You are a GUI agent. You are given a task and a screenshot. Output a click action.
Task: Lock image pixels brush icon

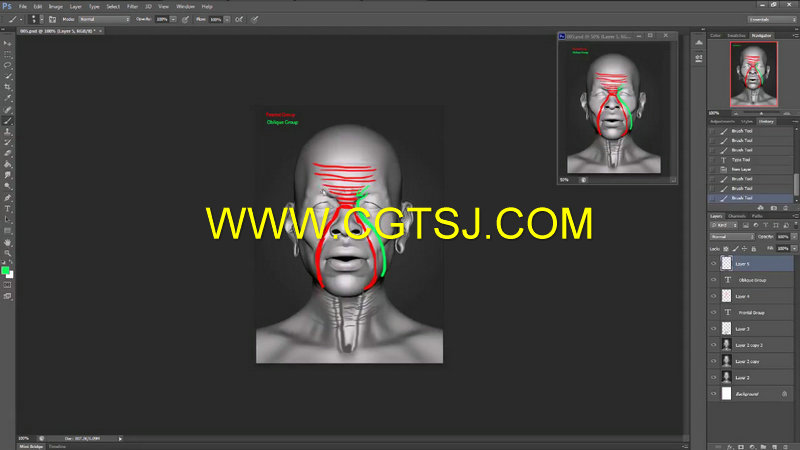pos(735,249)
